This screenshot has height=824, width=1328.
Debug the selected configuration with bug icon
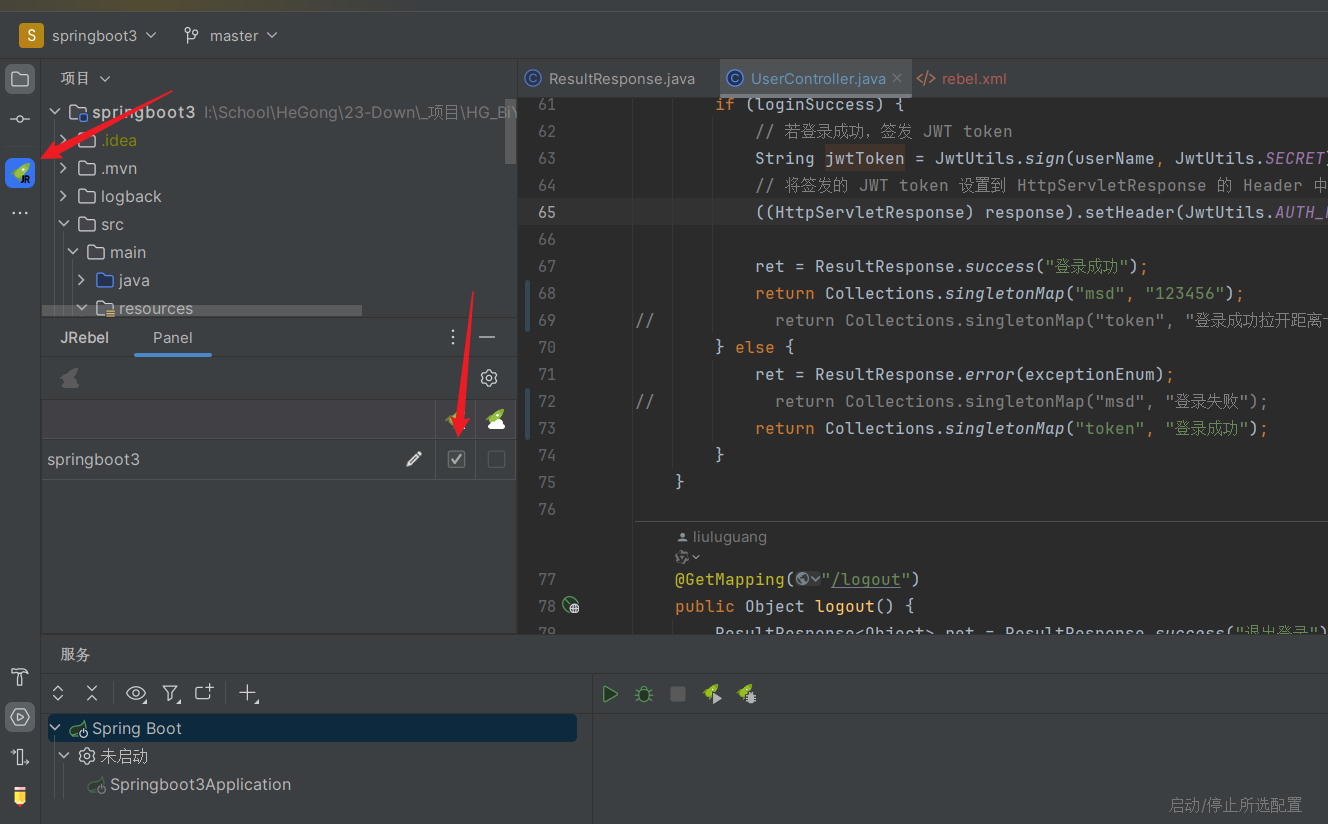pos(644,693)
